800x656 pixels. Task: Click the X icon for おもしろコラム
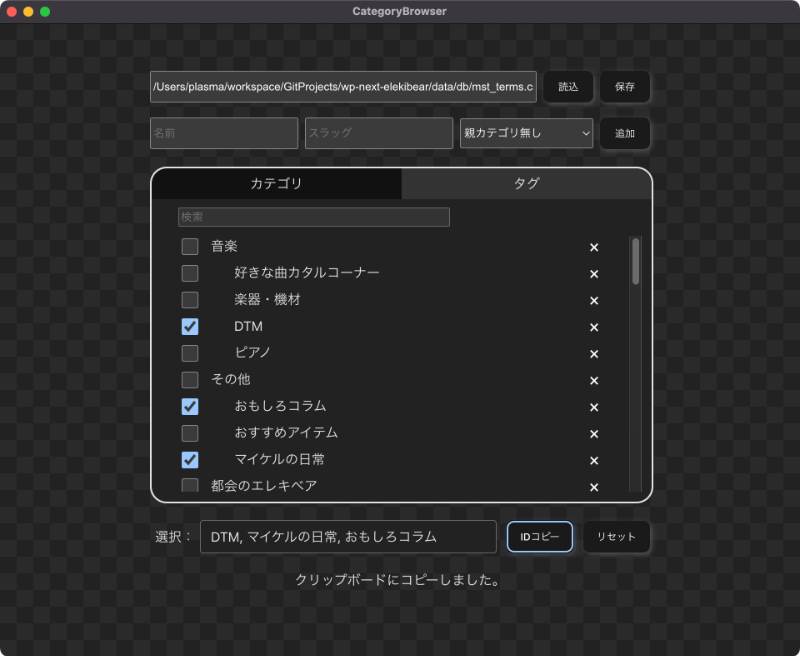pos(593,407)
